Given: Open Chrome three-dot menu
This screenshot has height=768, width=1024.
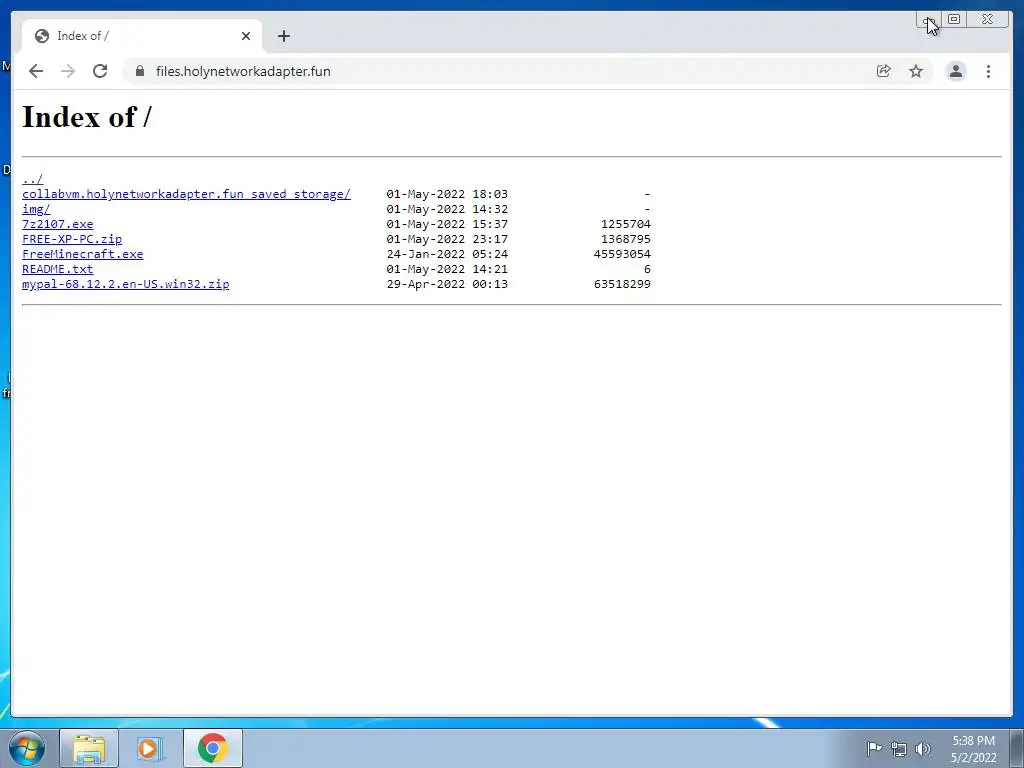Looking at the screenshot, I should coord(988,71).
